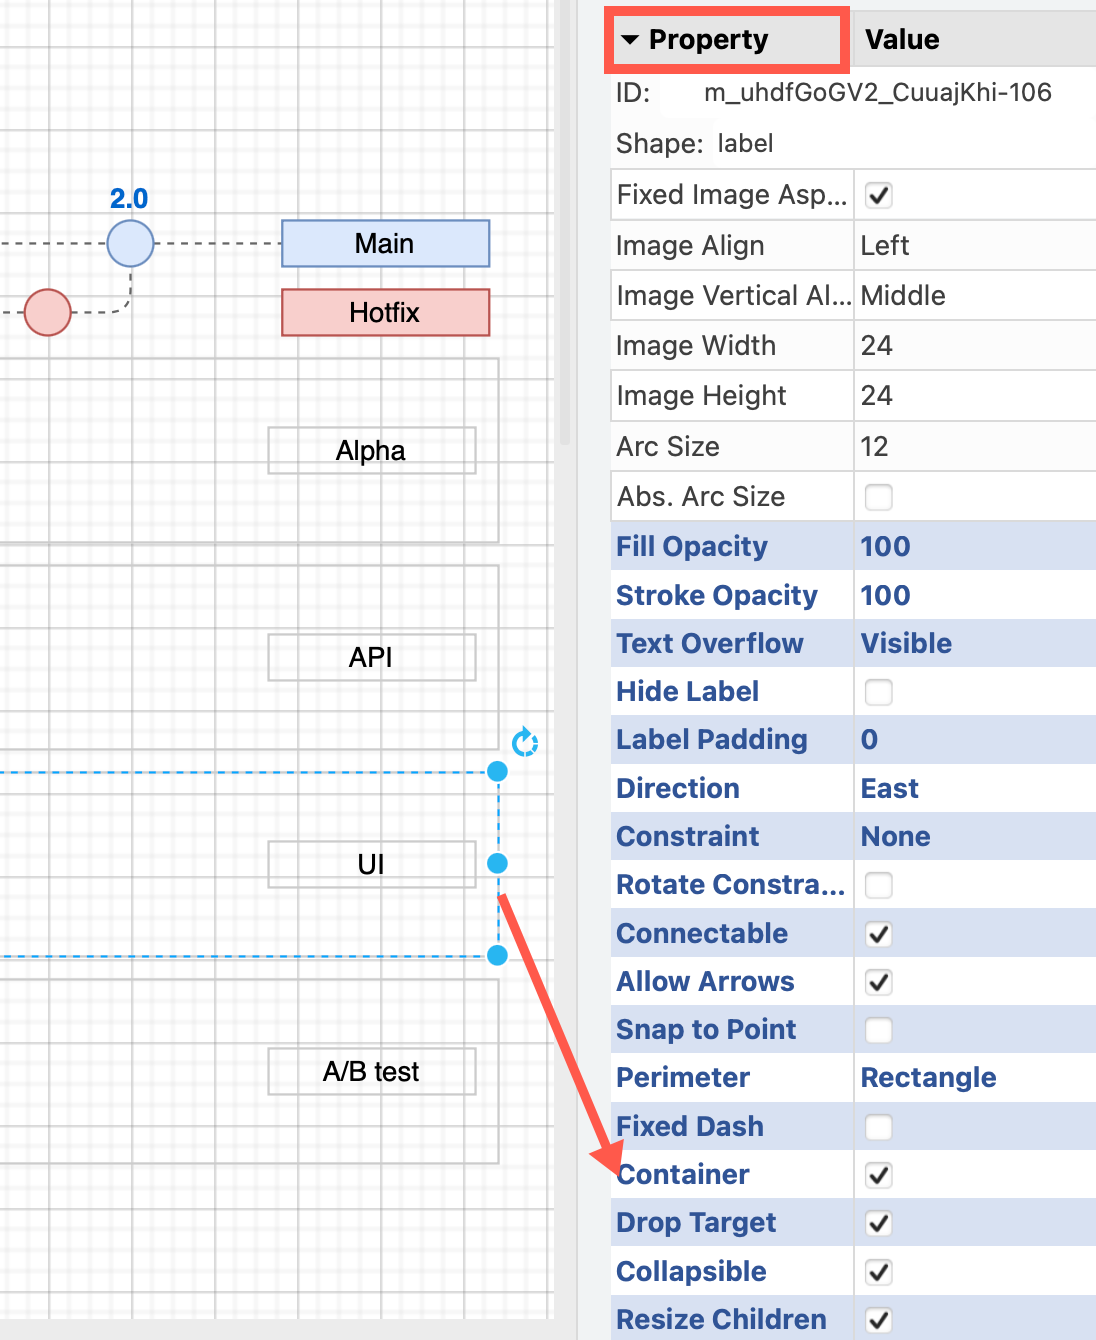
Task: Collapse the Property column using its triangle
Action: (631, 39)
